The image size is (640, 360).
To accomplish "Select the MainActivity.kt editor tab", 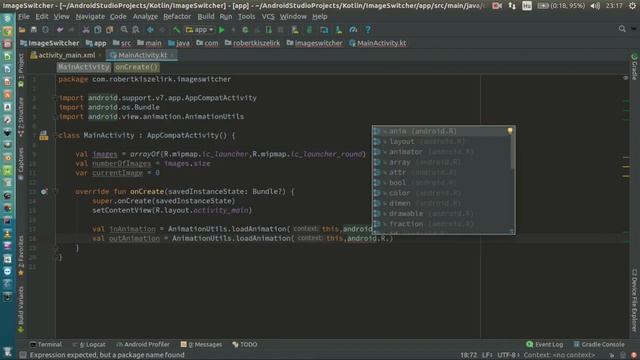I will (142, 55).
